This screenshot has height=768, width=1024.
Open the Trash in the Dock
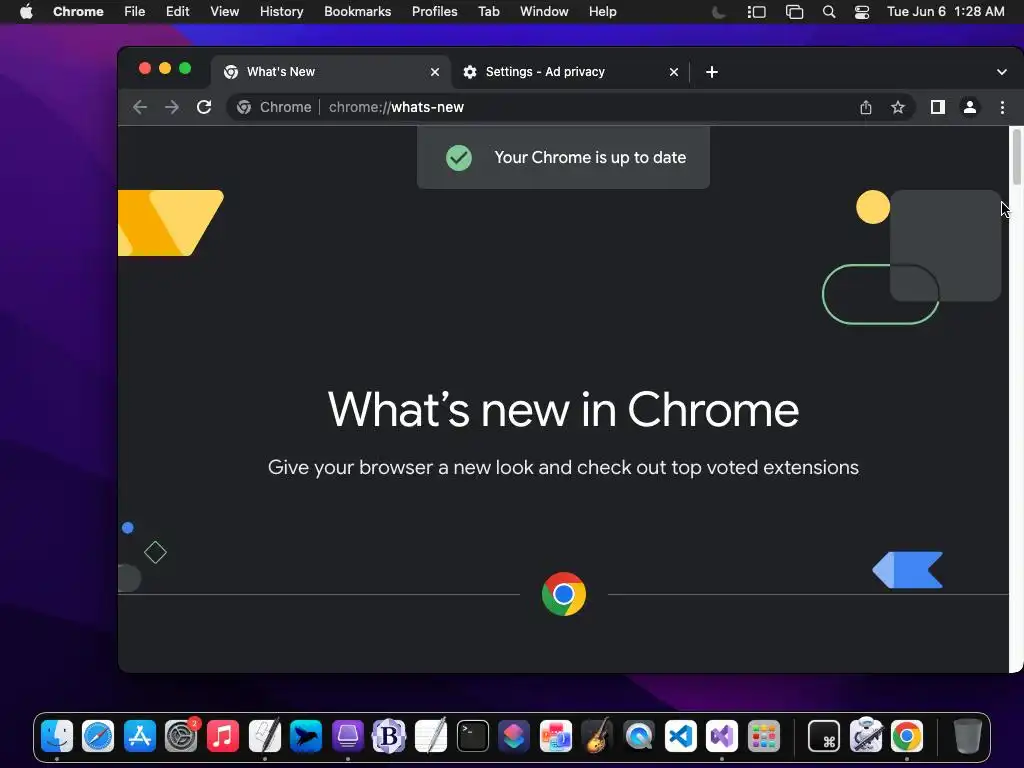coord(967,736)
